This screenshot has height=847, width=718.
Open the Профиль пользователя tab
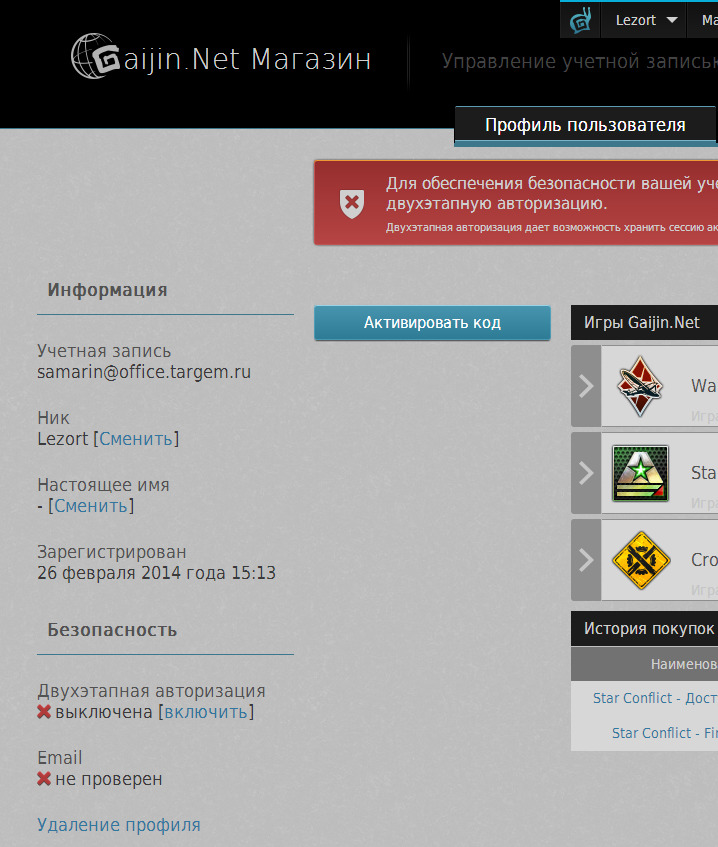pos(585,125)
